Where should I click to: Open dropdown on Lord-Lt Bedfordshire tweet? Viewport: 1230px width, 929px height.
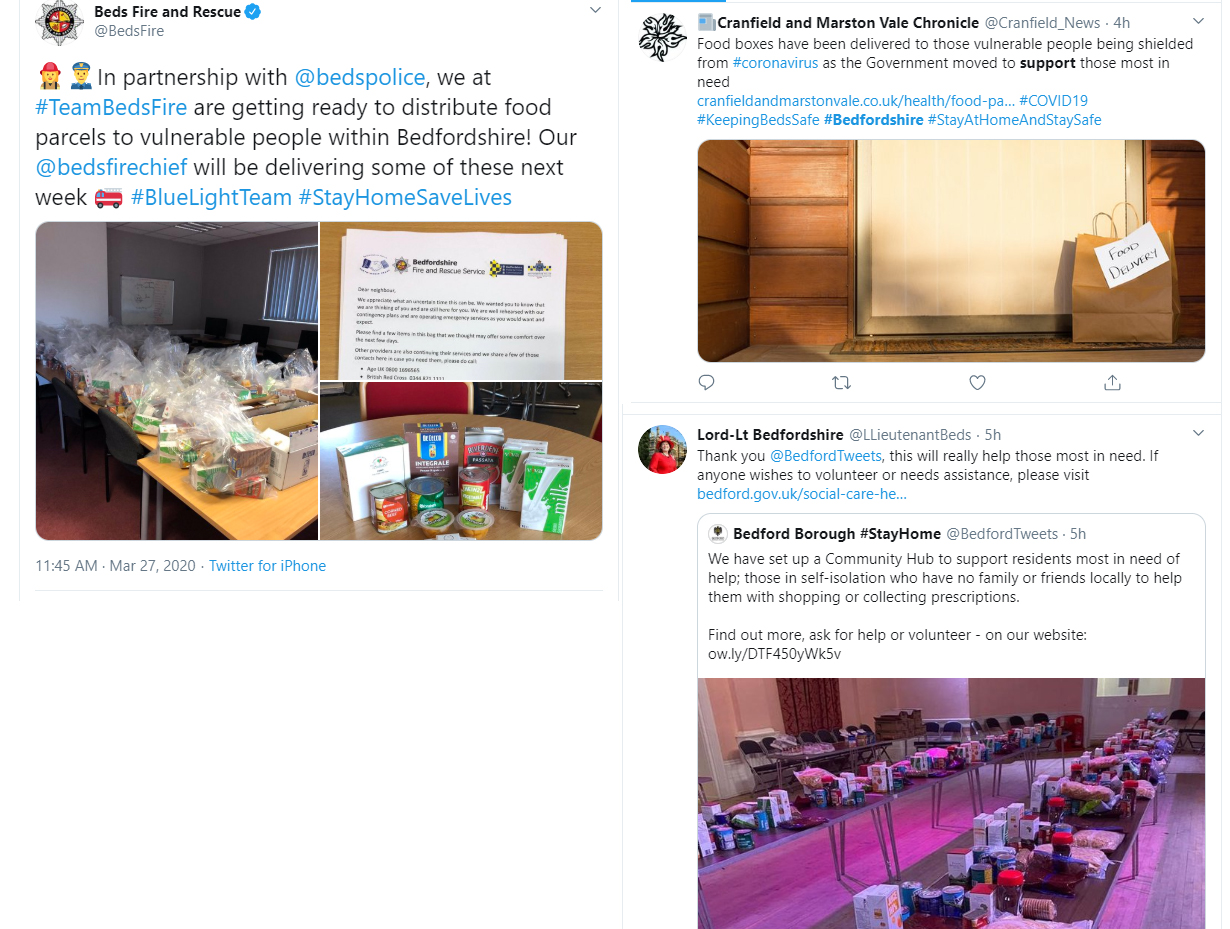(1199, 433)
